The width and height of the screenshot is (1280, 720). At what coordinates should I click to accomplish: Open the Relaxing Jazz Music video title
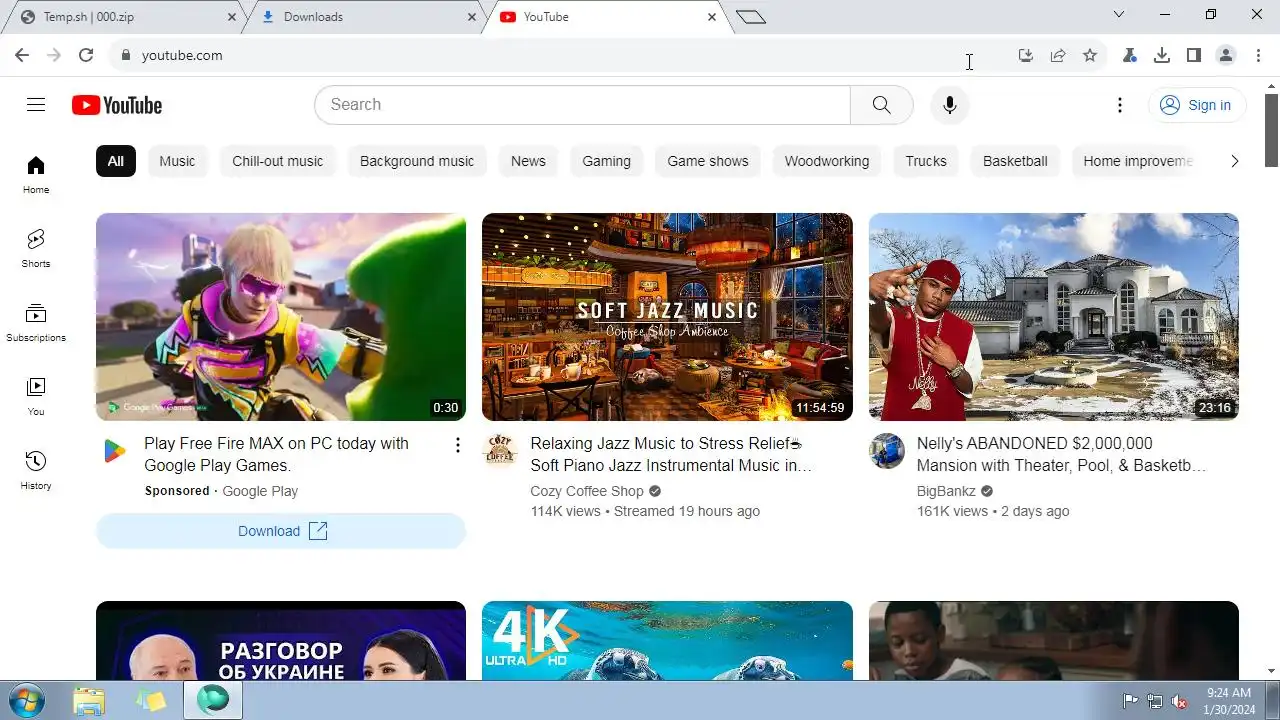pos(671,454)
